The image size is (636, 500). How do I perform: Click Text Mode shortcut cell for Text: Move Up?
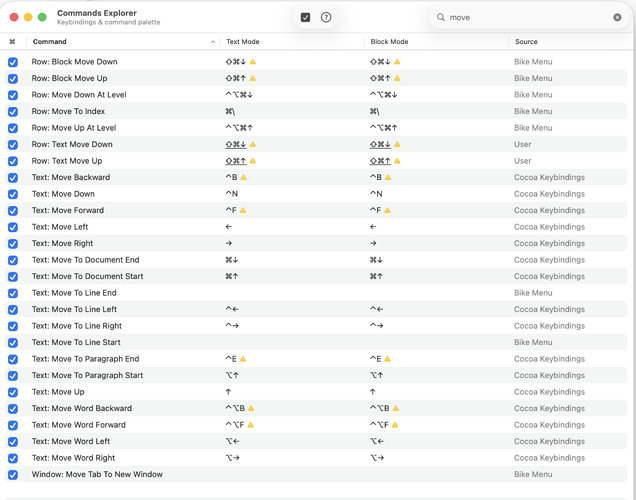pos(229,392)
